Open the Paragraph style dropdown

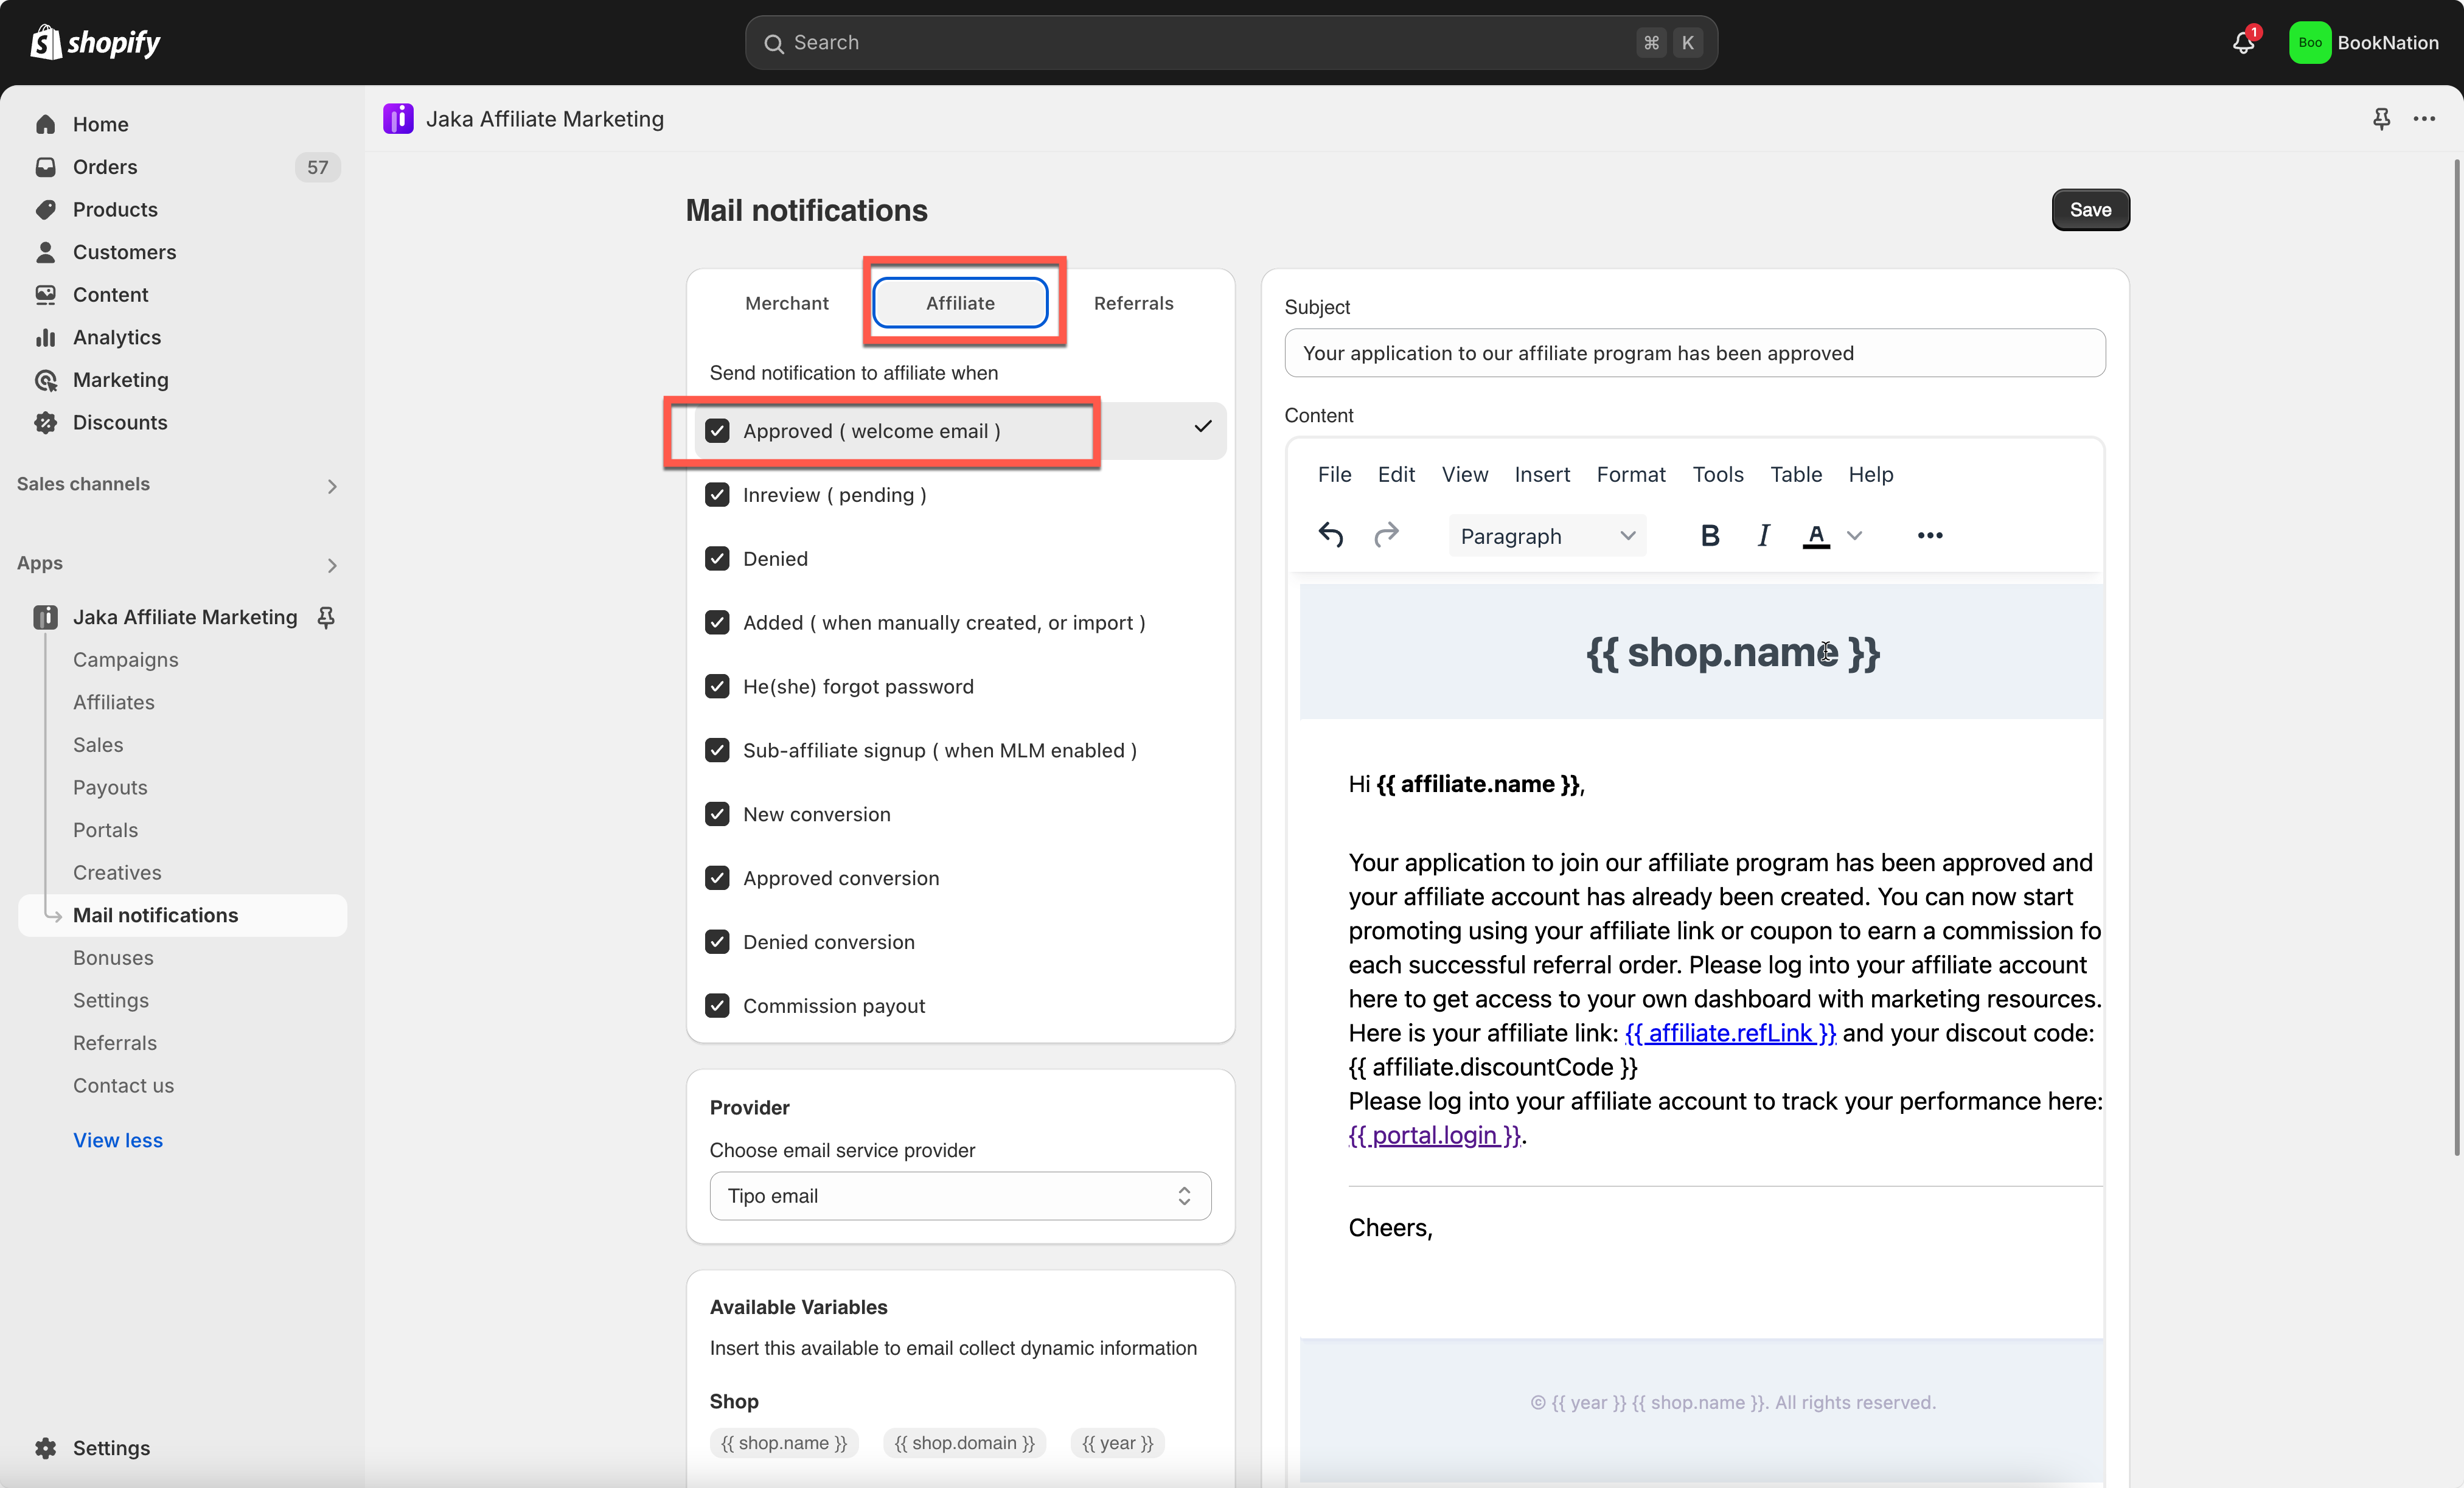[x=1546, y=536]
